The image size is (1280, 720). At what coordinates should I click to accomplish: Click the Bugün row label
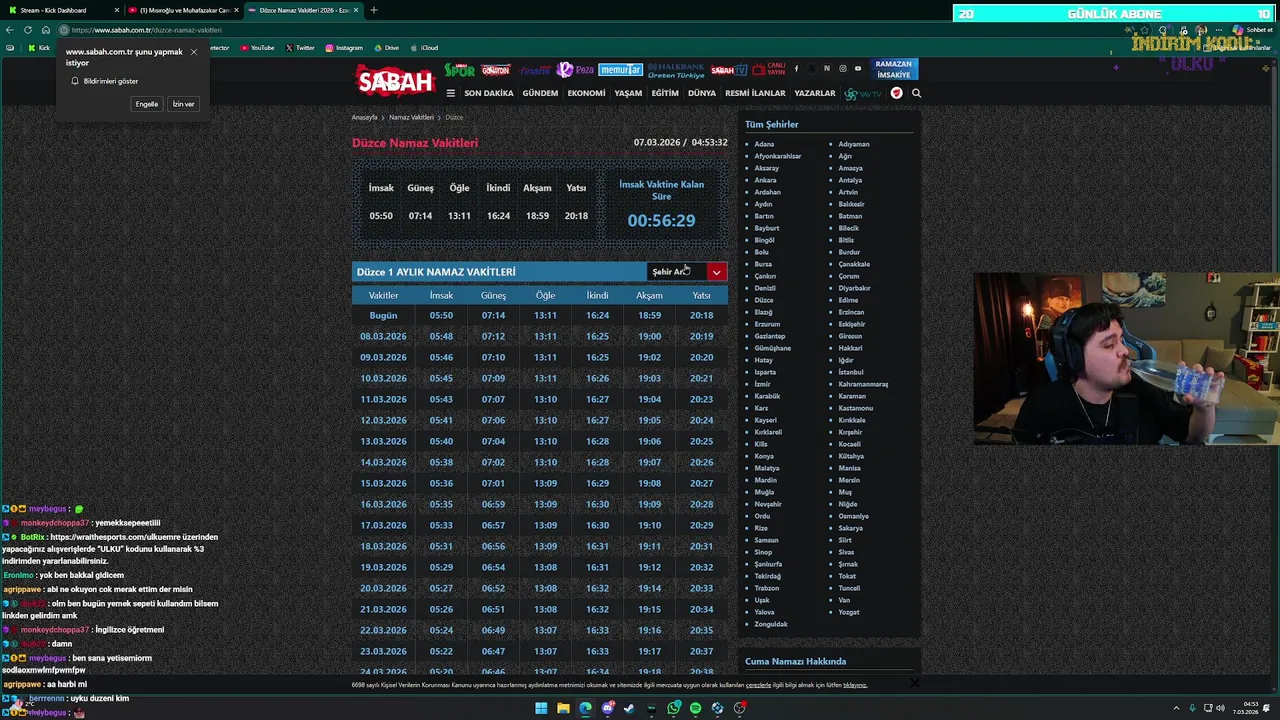click(x=383, y=315)
